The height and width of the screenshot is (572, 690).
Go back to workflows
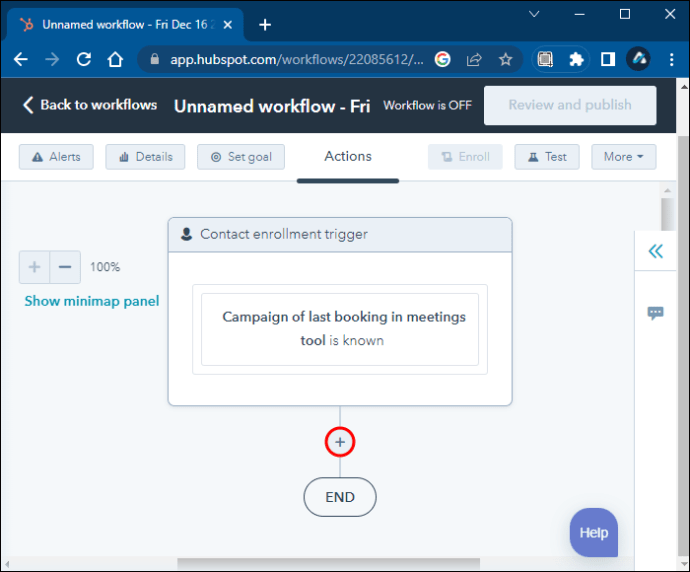tap(90, 105)
